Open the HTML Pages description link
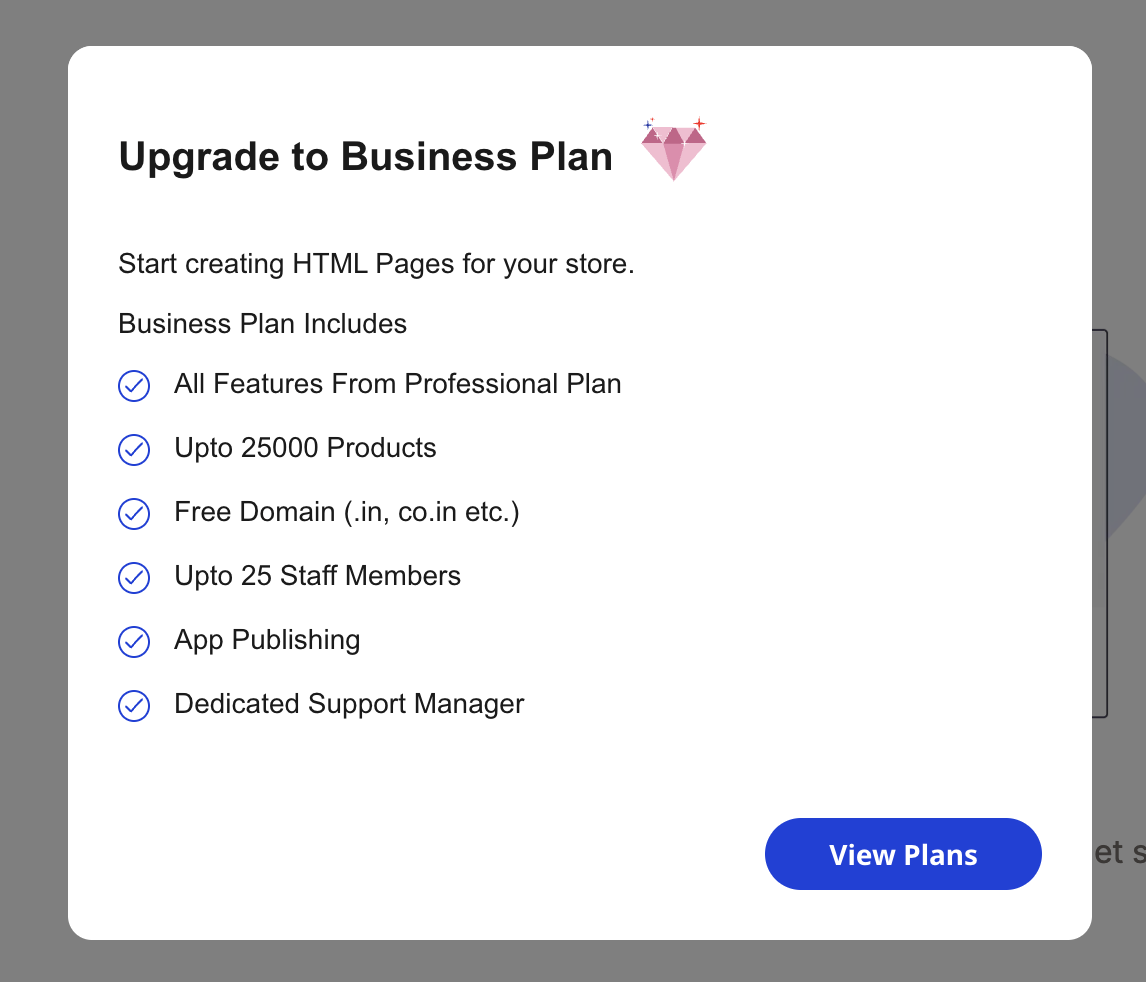1146x982 pixels. [376, 263]
